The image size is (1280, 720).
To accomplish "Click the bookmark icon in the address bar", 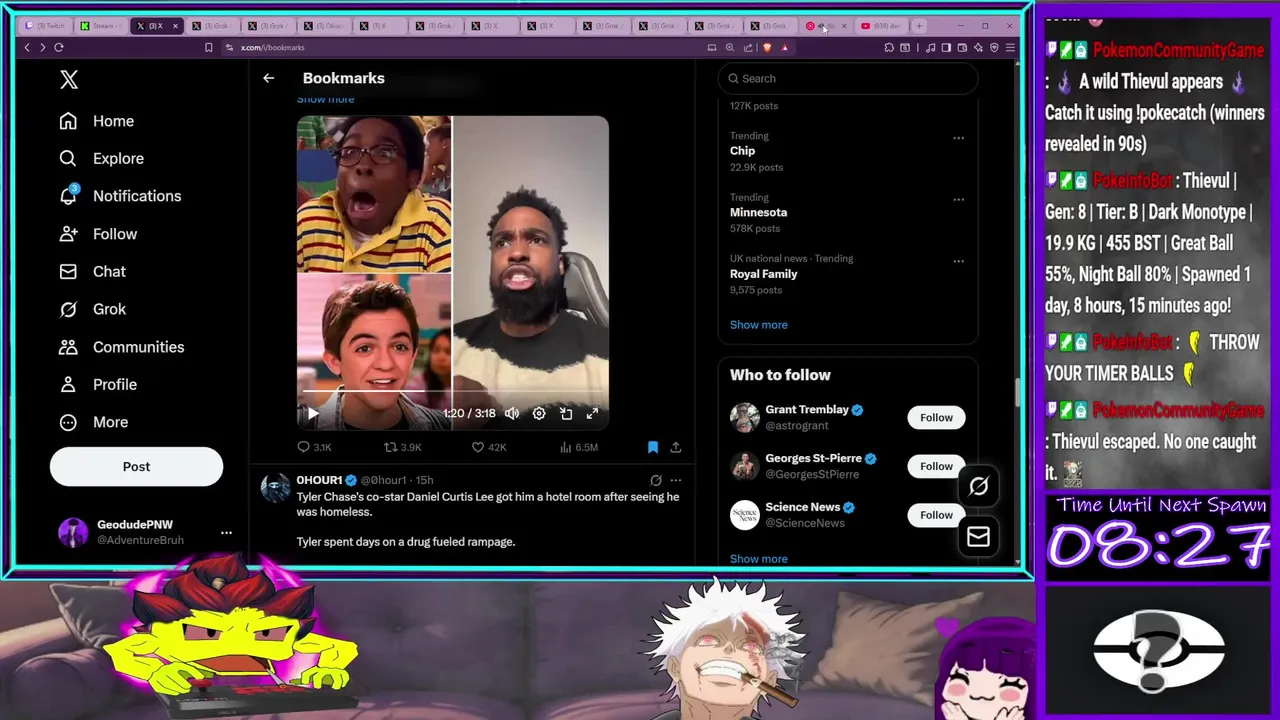I will [x=208, y=47].
